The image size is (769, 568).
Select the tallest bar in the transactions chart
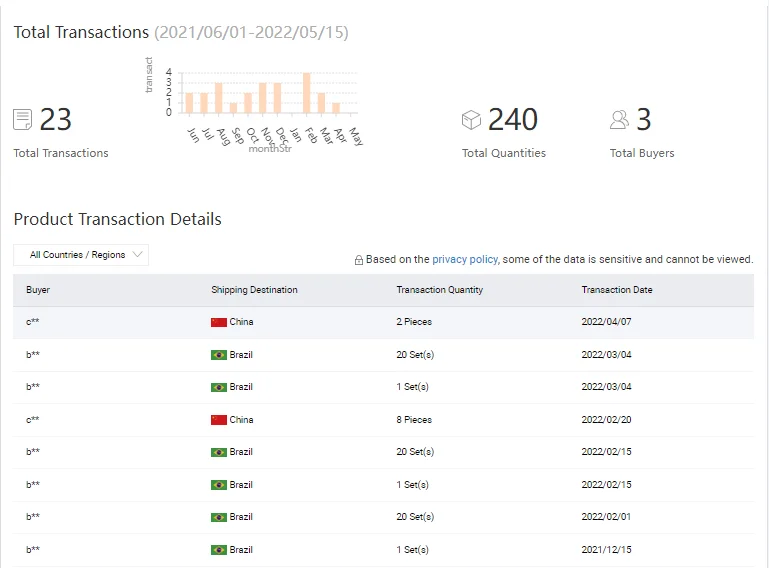point(307,93)
